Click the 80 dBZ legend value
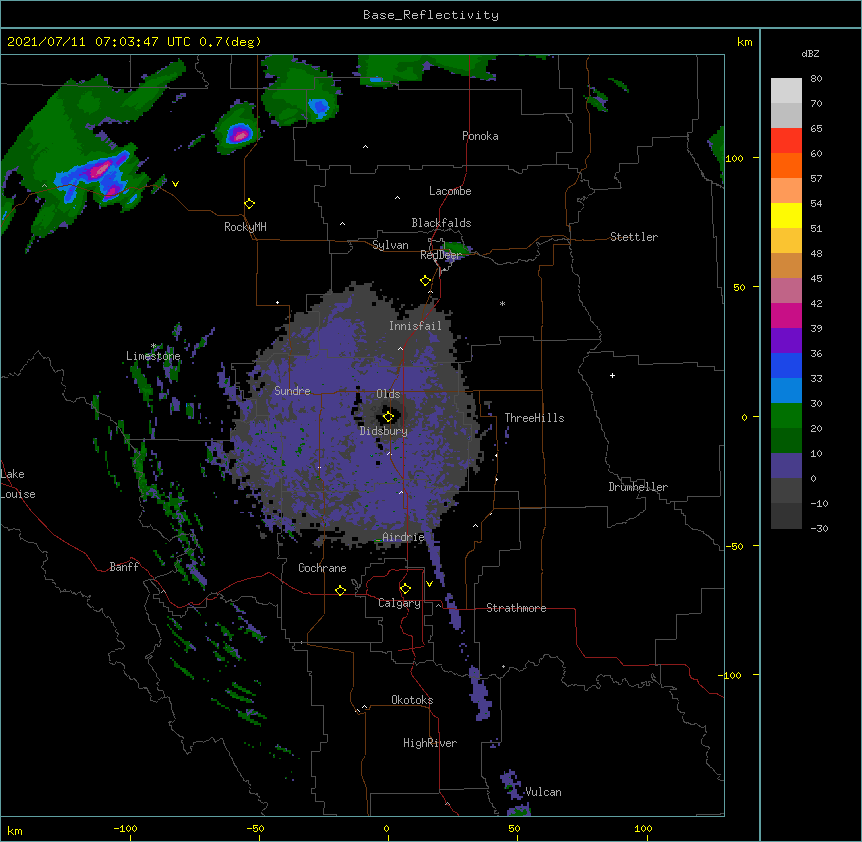 click(816, 79)
